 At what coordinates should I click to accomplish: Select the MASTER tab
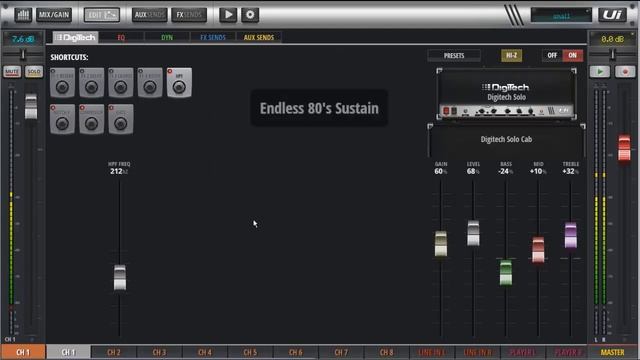click(612, 352)
